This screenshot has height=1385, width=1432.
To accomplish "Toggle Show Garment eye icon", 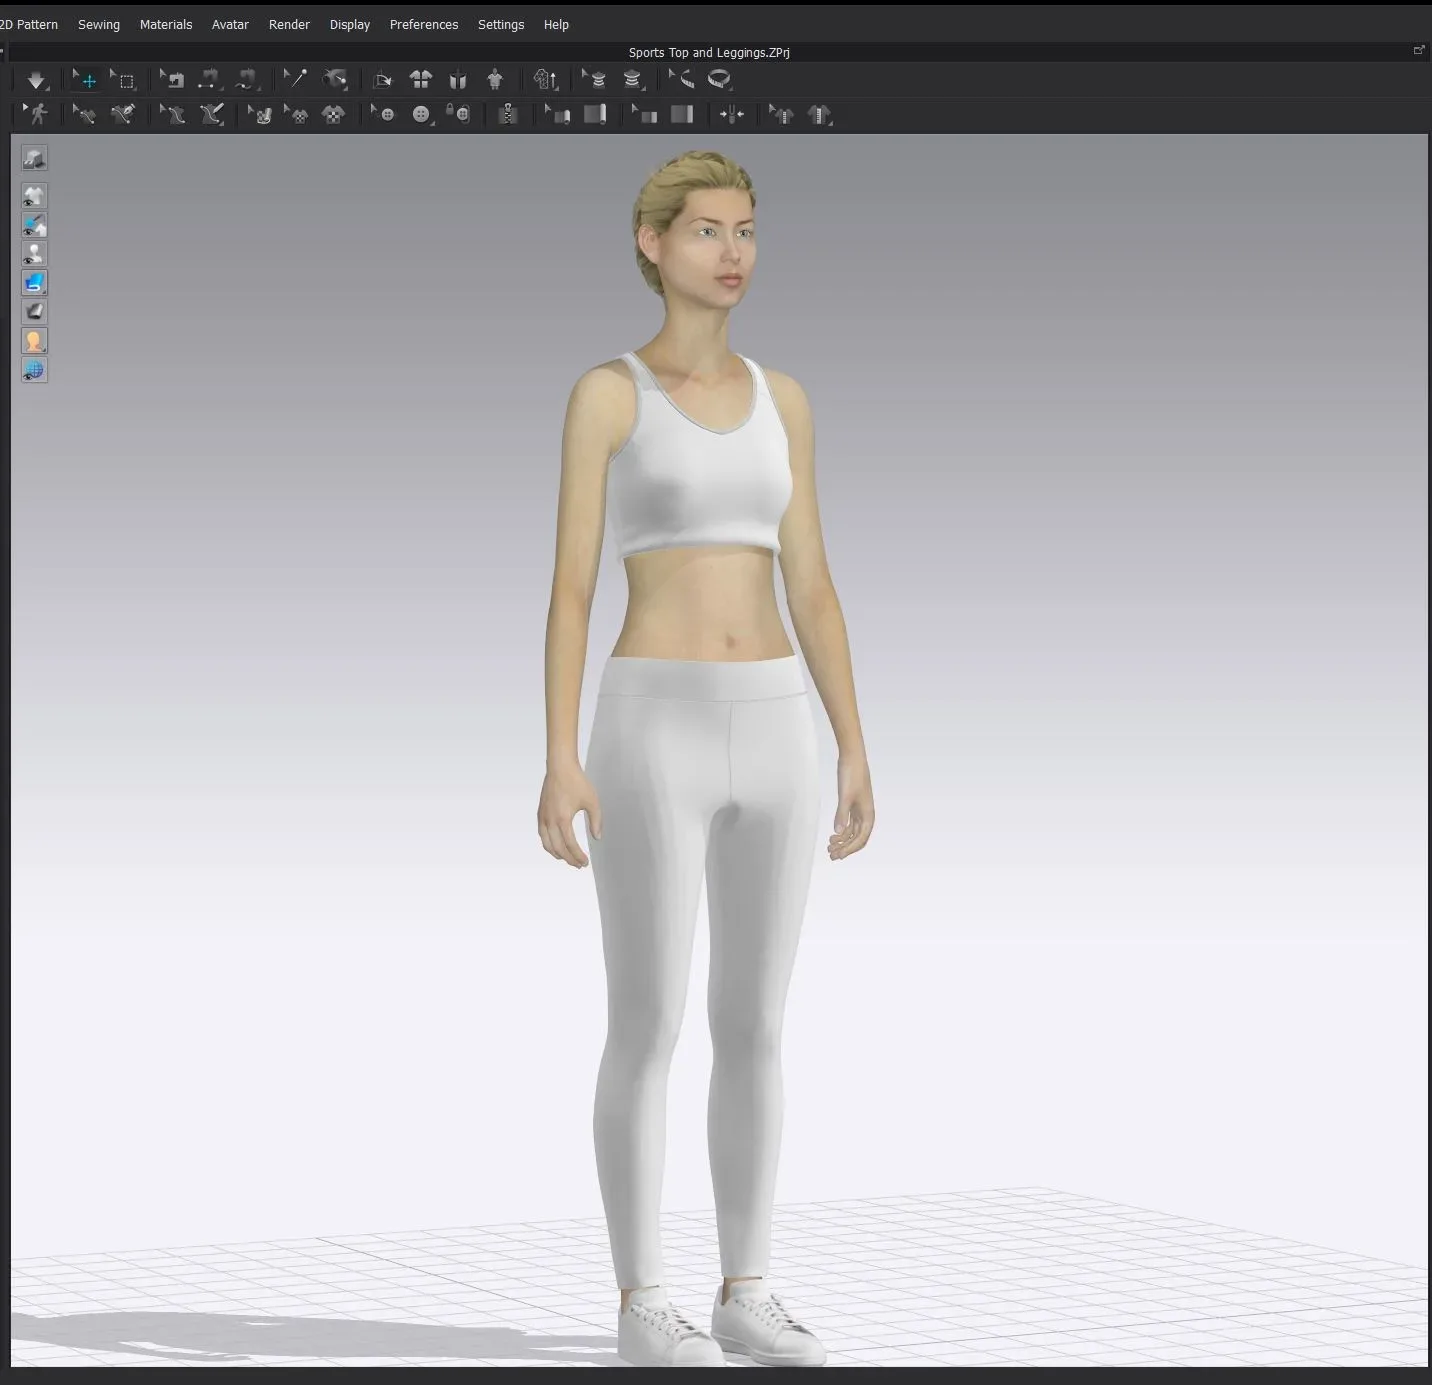I will pos(34,196).
